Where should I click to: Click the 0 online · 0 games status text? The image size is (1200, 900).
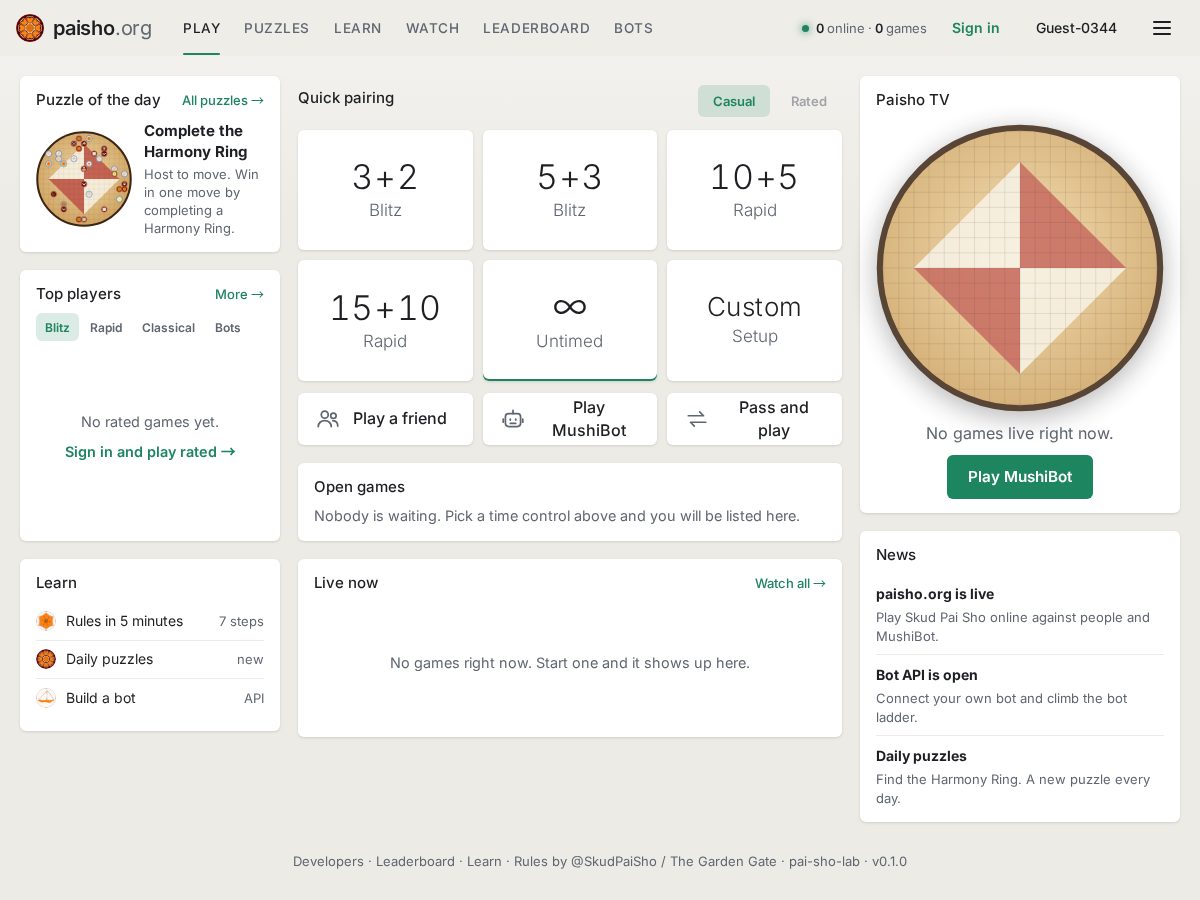tap(871, 28)
